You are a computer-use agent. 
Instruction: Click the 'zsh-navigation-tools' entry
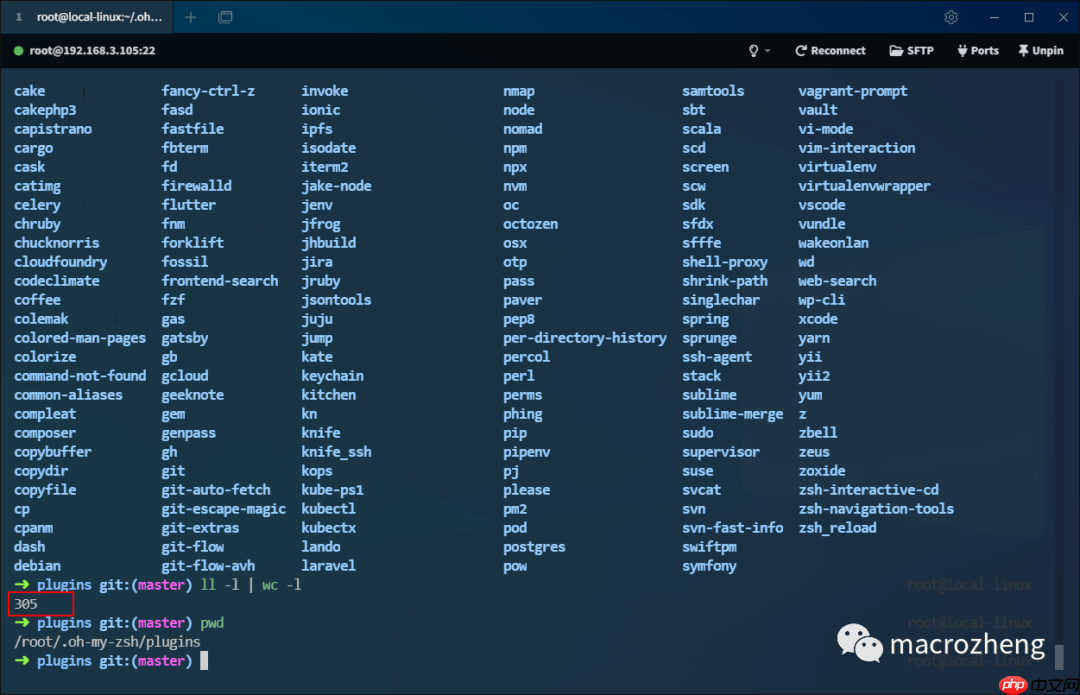(x=876, y=509)
